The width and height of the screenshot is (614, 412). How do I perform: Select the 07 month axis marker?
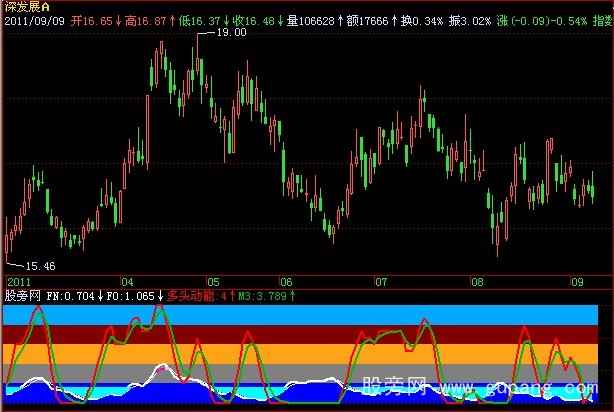coord(381,282)
